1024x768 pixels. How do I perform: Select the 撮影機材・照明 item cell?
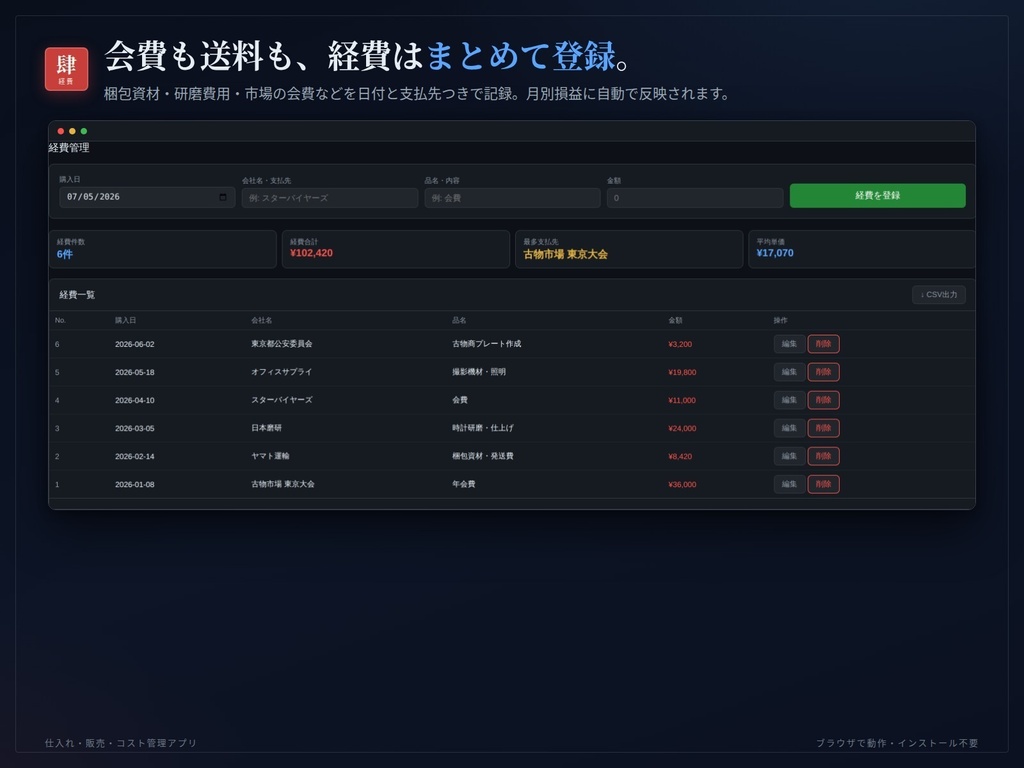(x=479, y=372)
